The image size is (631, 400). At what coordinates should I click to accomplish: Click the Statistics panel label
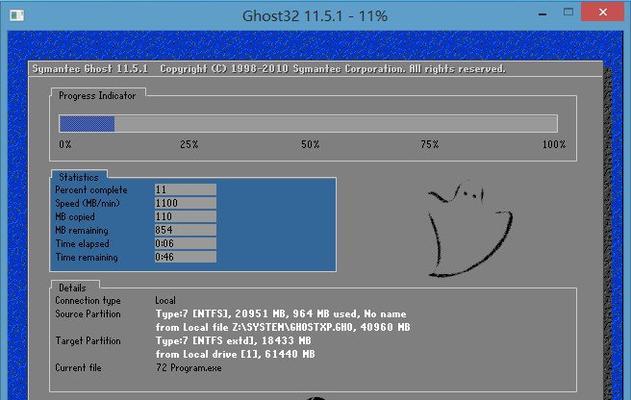(x=79, y=177)
